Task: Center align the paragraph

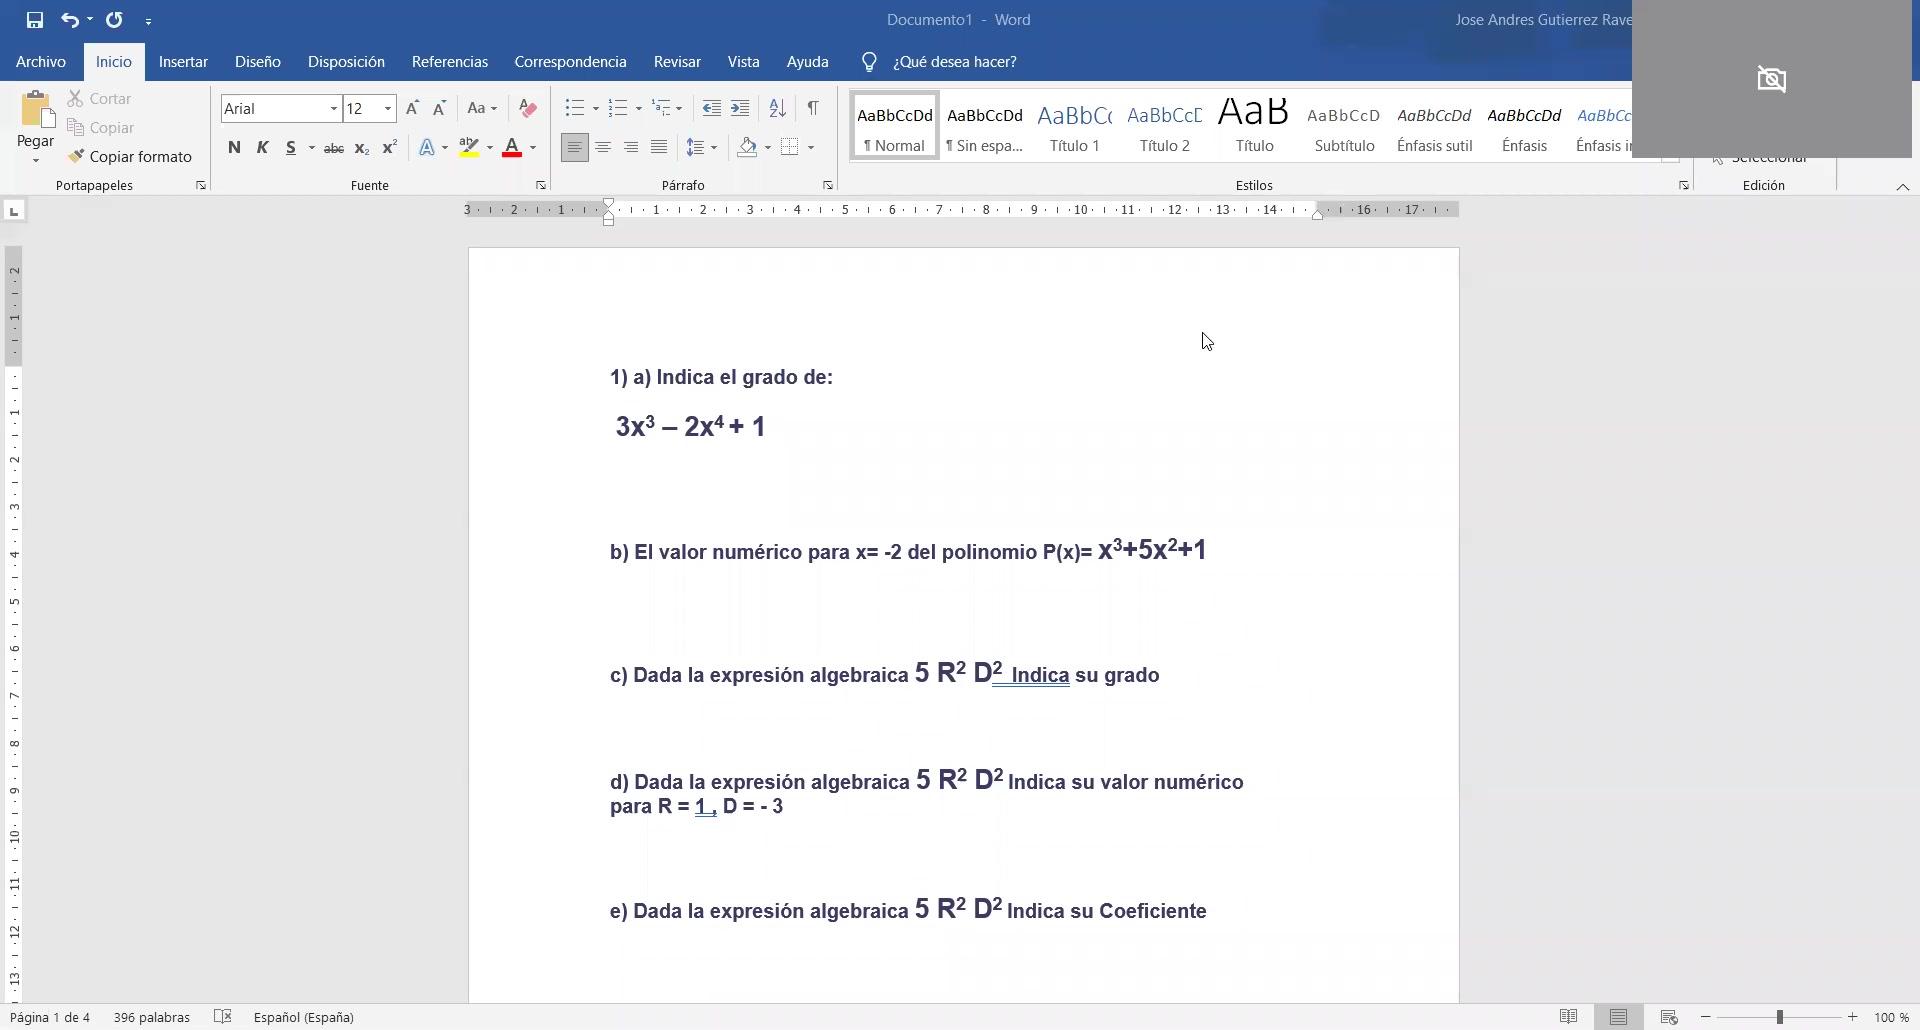Action: click(x=603, y=148)
